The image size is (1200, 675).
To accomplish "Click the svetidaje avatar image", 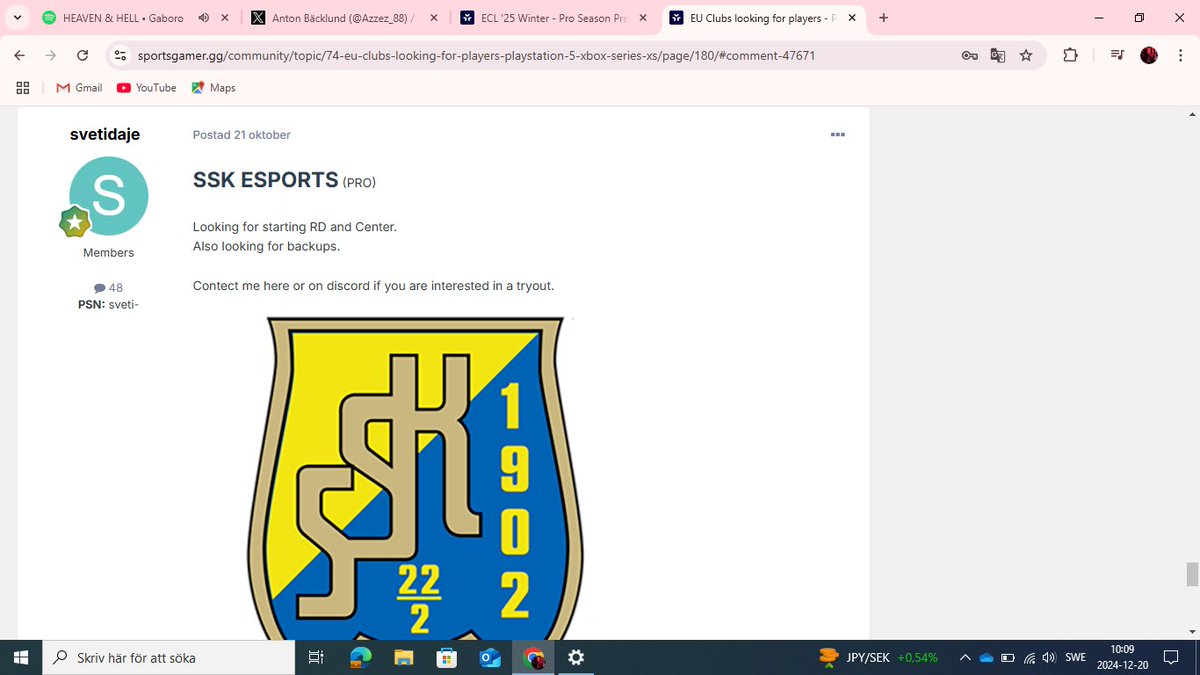I will click(x=109, y=196).
